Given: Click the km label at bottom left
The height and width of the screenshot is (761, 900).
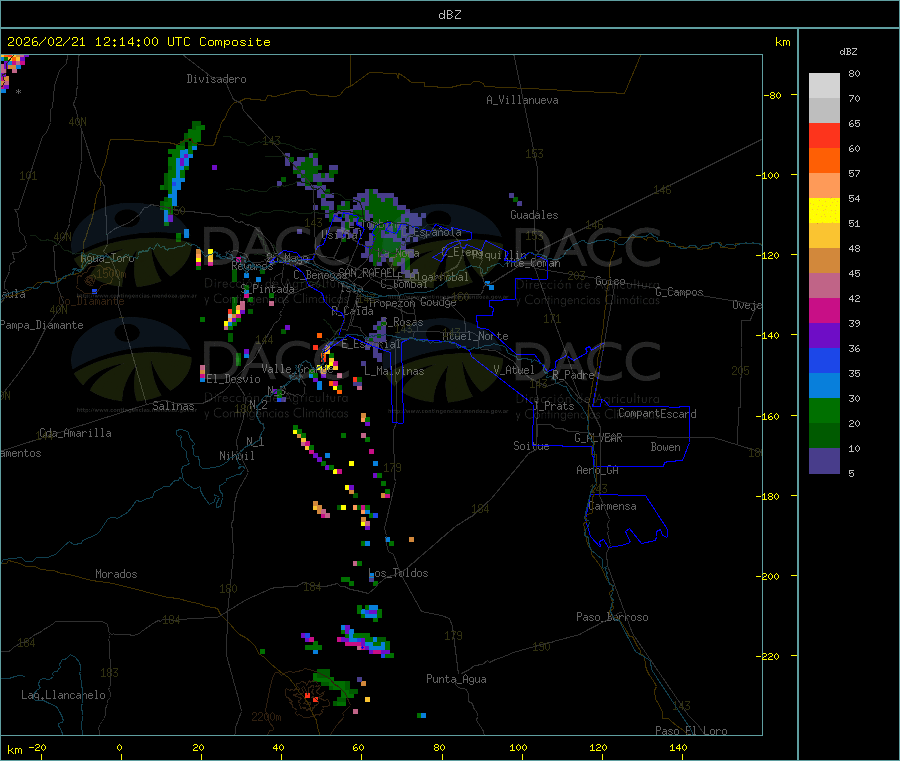Looking at the screenshot, I should point(14,750).
